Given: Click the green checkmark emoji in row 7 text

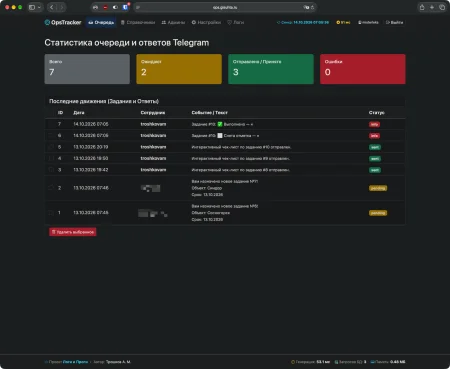Looking at the screenshot, I should [220, 124].
